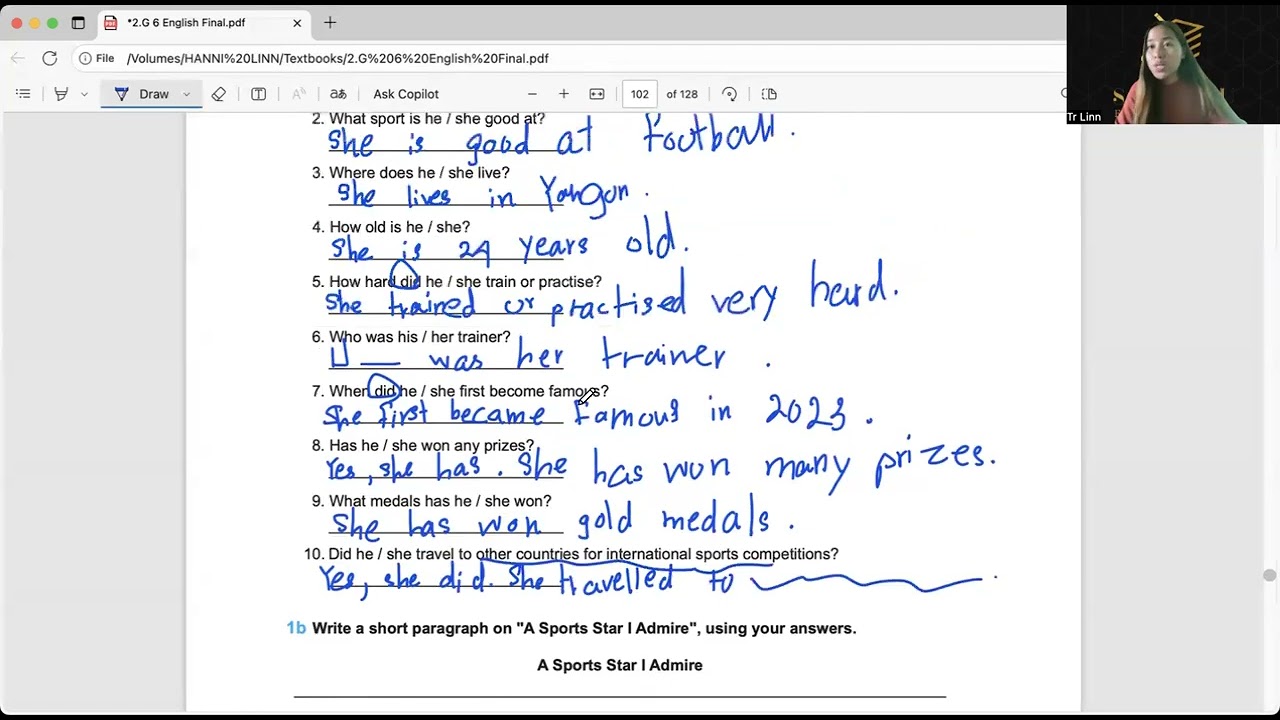View site information File icon
The height and width of the screenshot is (720, 1280).
pyautogui.click(x=97, y=58)
